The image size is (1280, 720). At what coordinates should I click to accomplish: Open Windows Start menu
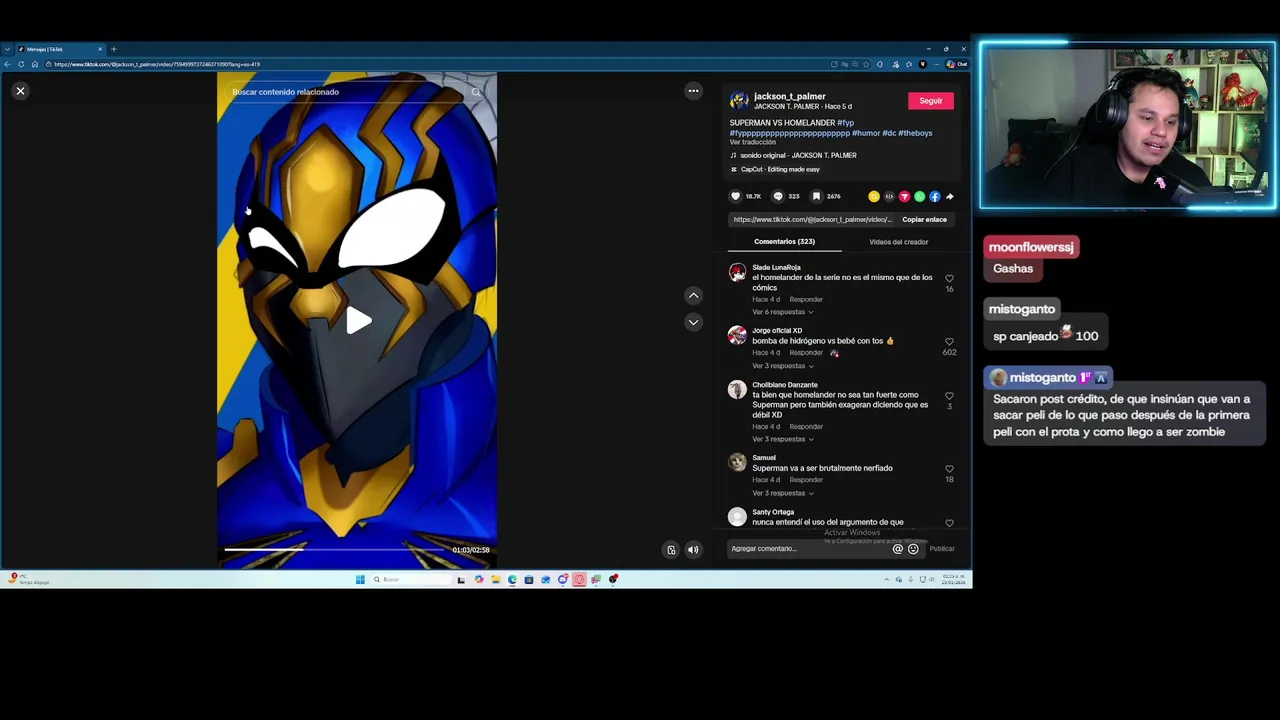click(360, 579)
